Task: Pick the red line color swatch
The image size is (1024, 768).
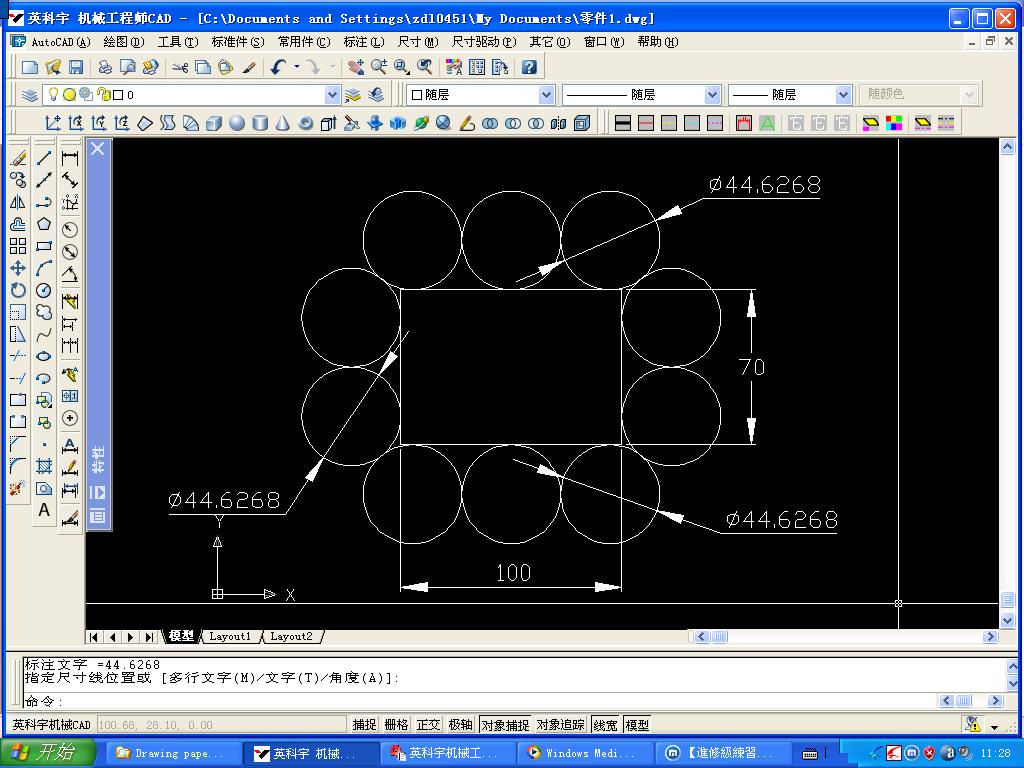Action: click(x=646, y=123)
